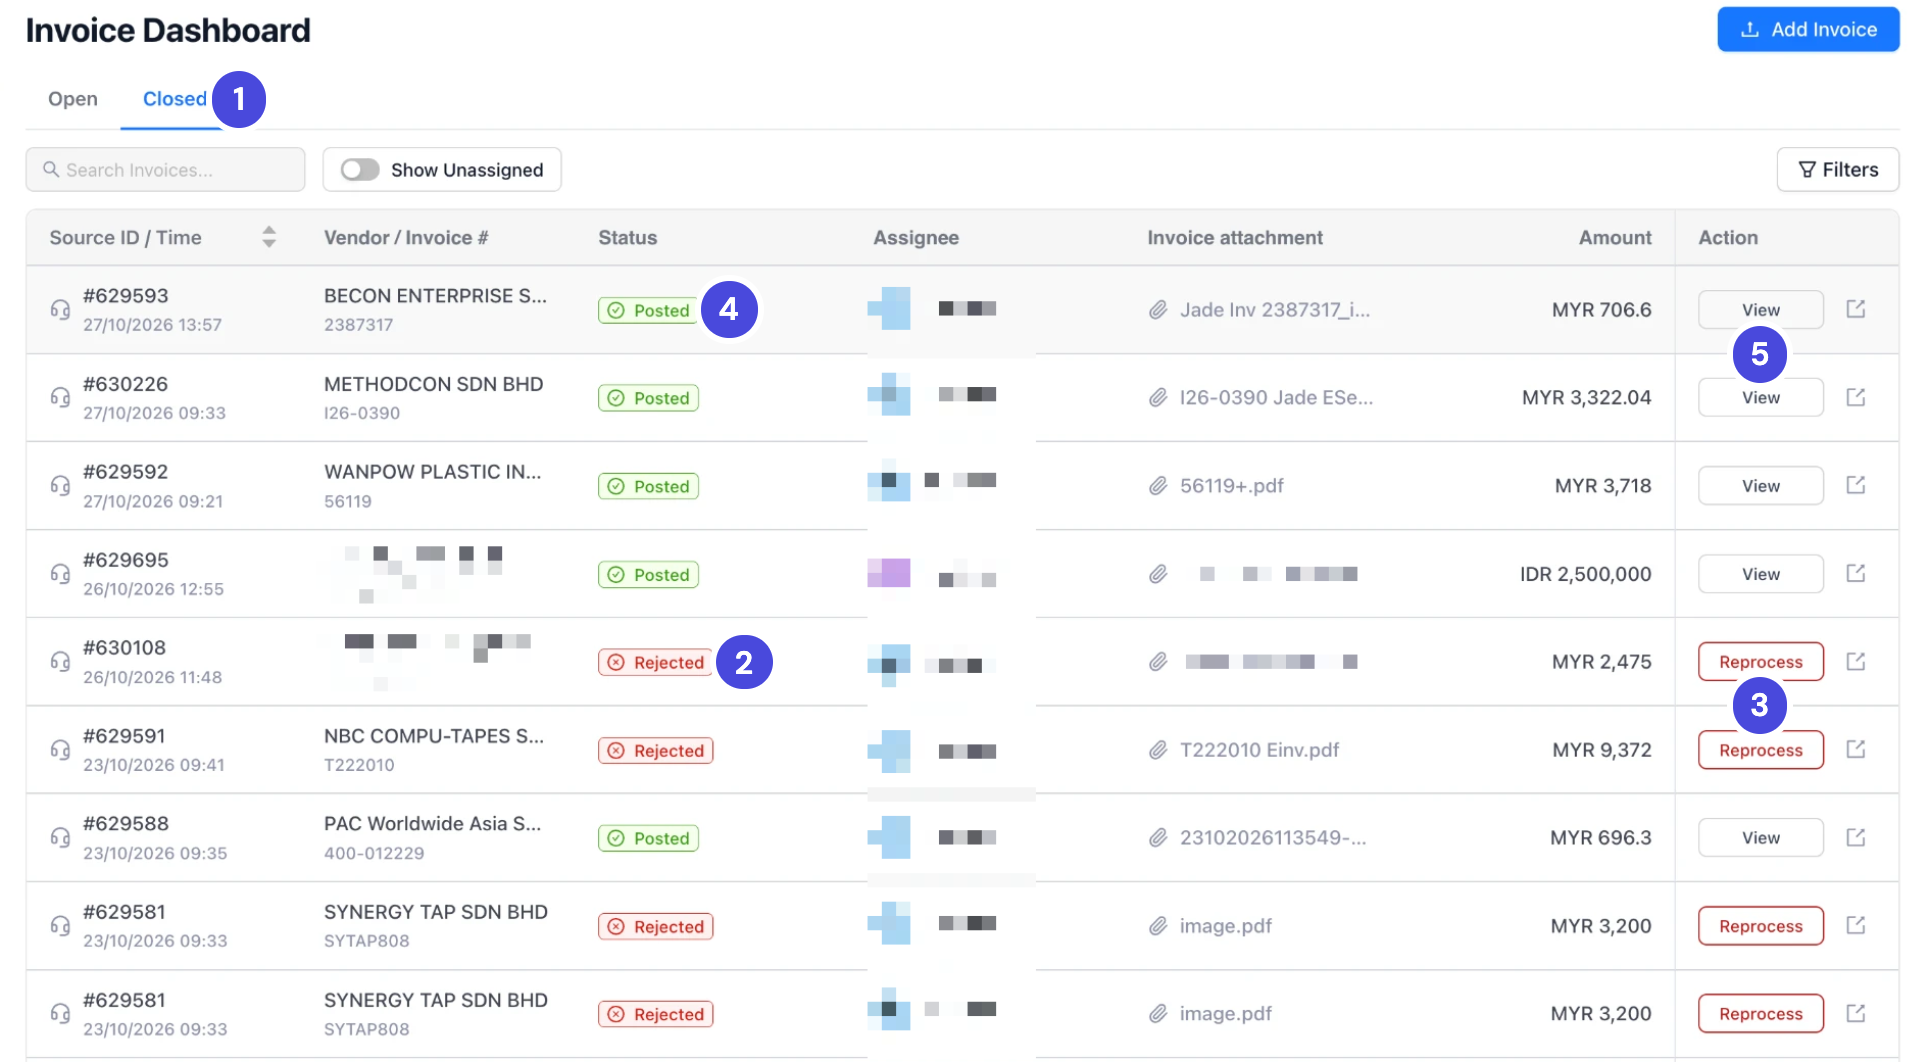Image resolution: width=1929 pixels, height=1062 pixels.
Task: Open external link icon for invoice #629588
Action: click(x=1855, y=837)
